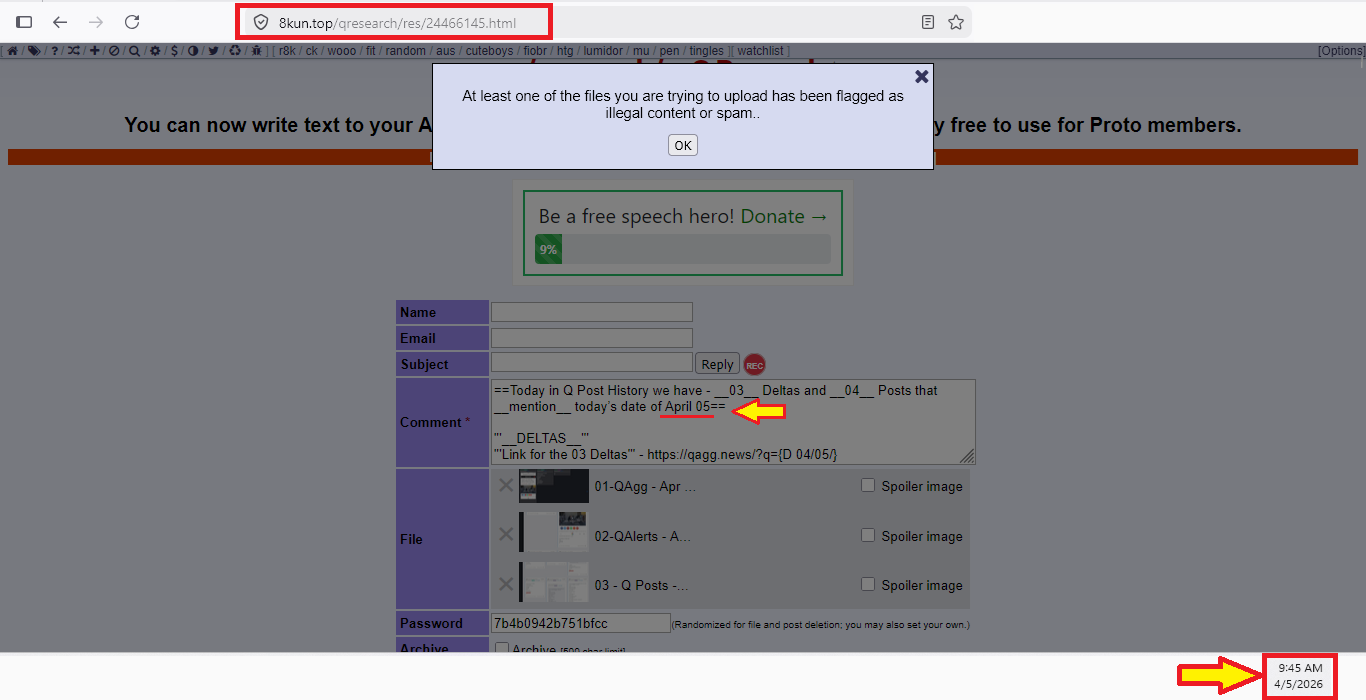
Task: Check Spoiler image for 03 - Q Posts file
Action: [868, 585]
